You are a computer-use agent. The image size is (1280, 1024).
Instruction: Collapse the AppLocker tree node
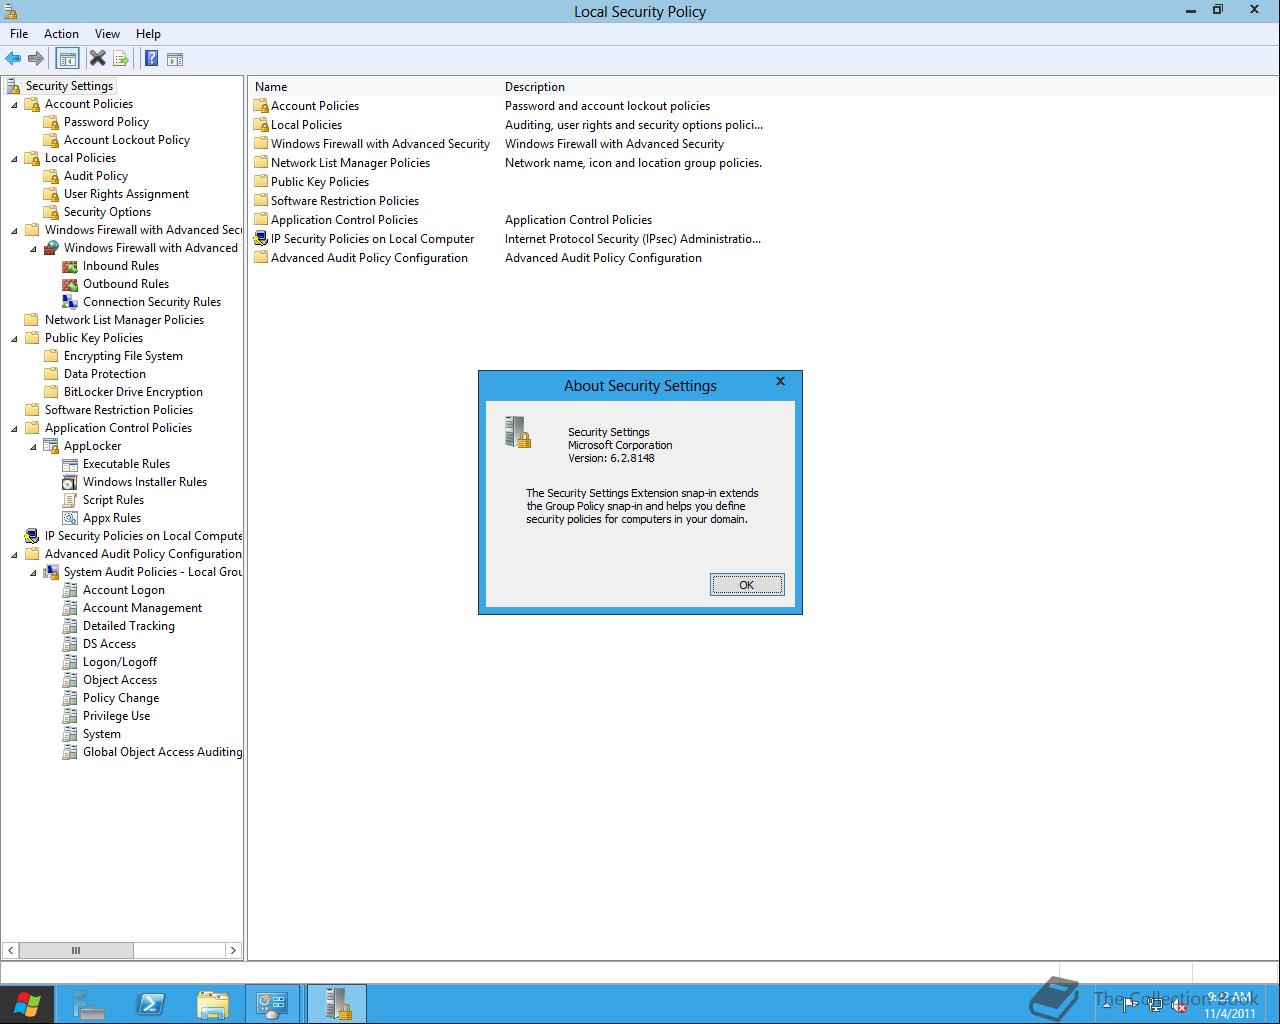click(x=33, y=446)
